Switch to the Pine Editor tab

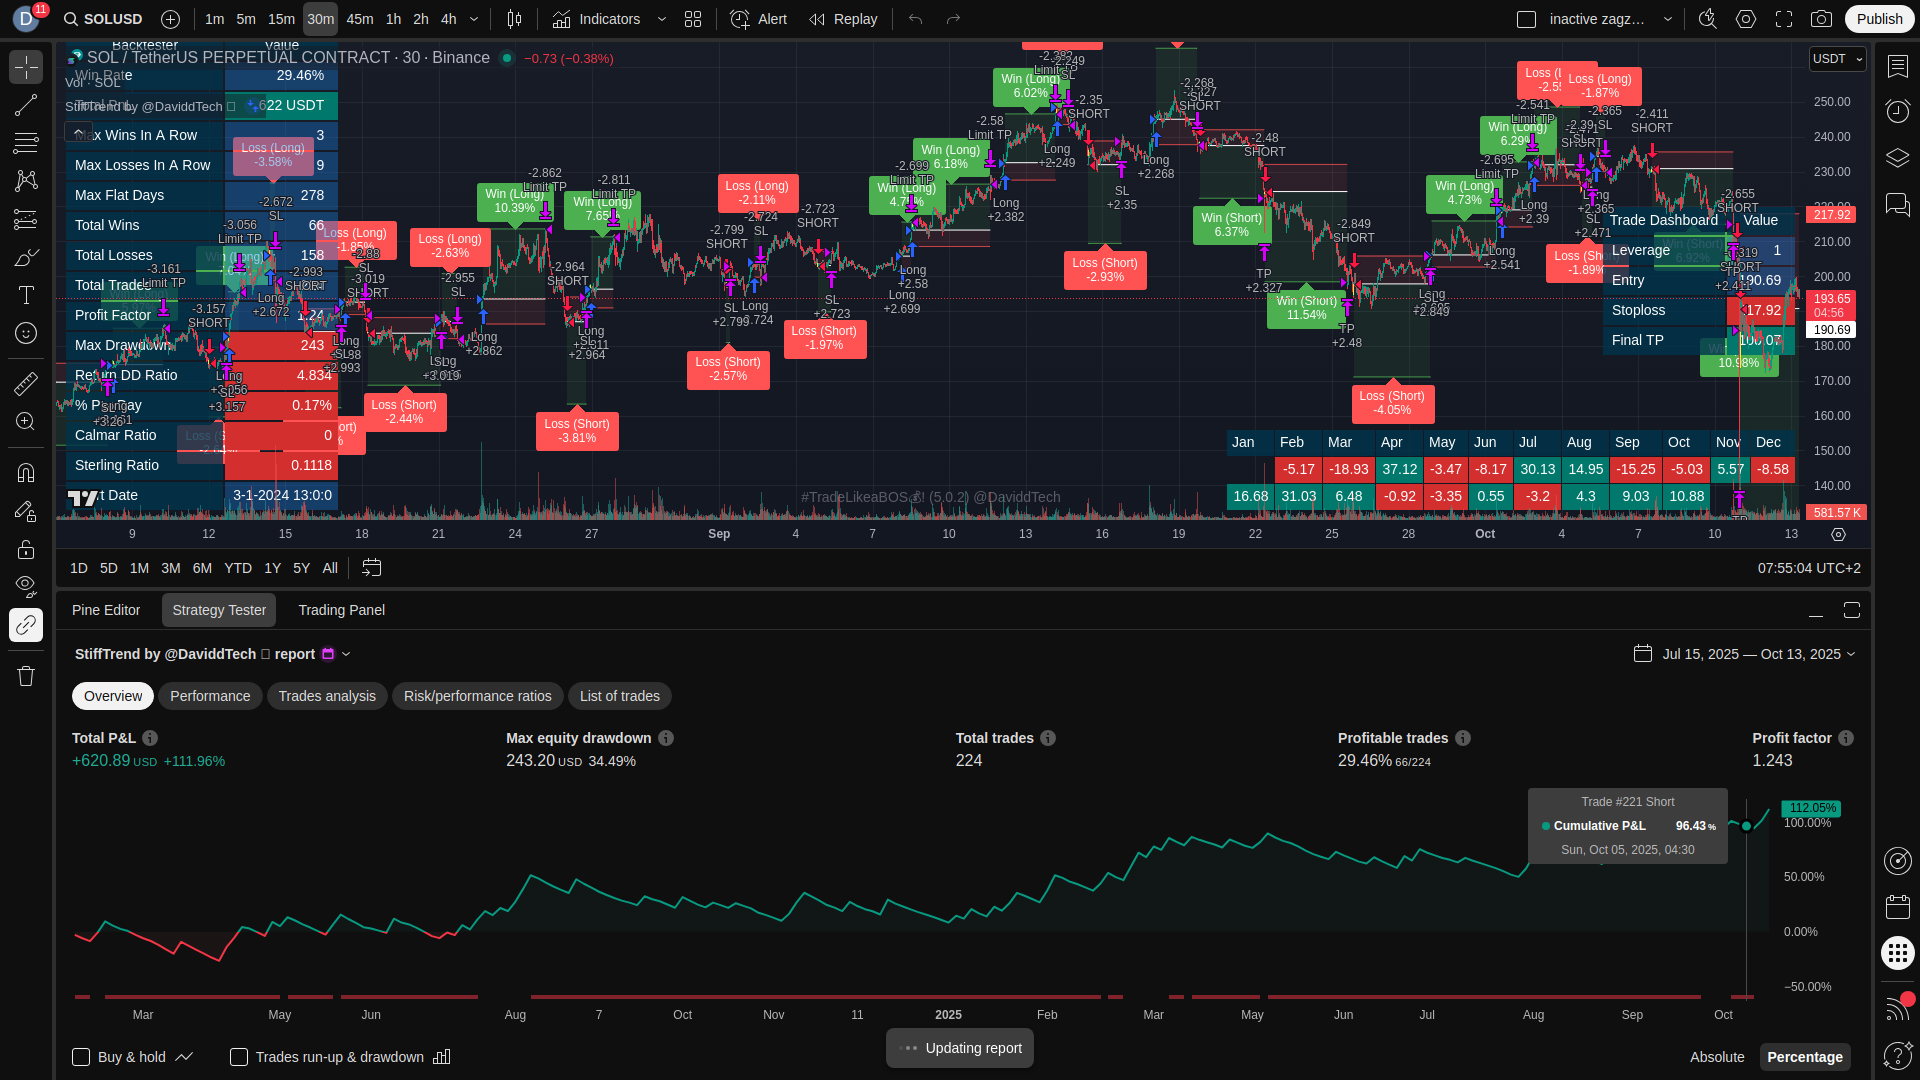coord(106,610)
